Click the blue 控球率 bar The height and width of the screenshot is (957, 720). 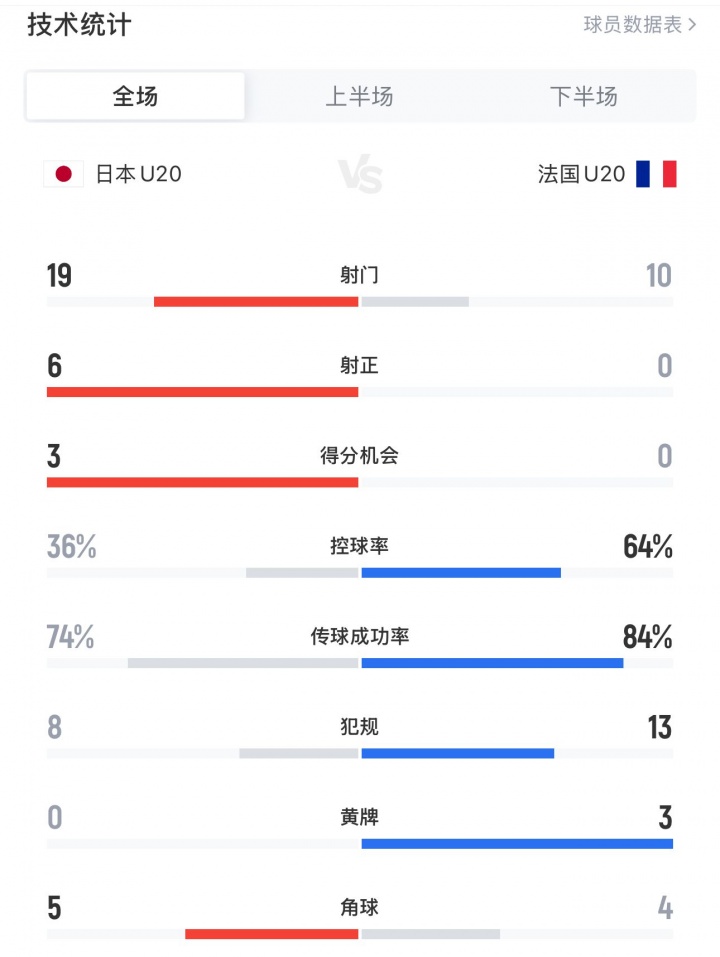pyautogui.click(x=461, y=573)
